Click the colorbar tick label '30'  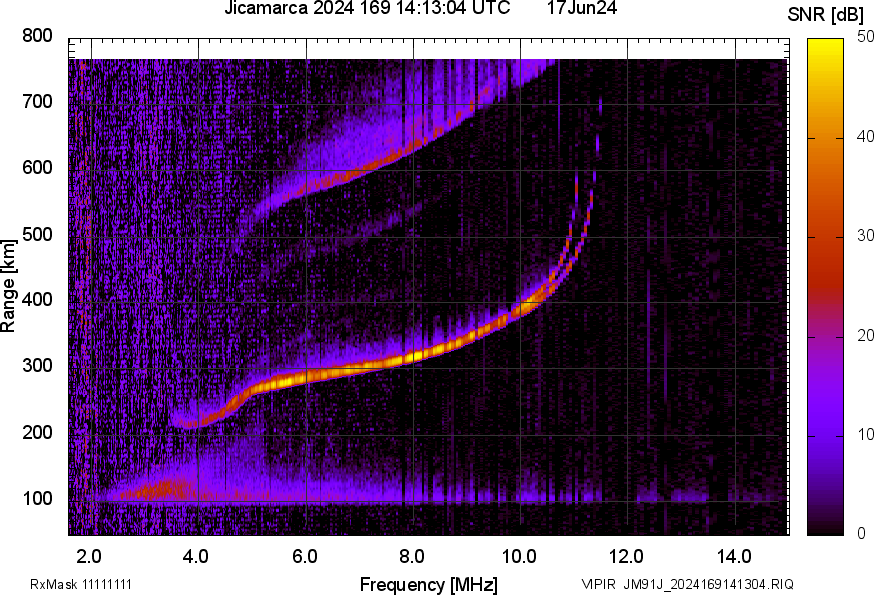865,235
